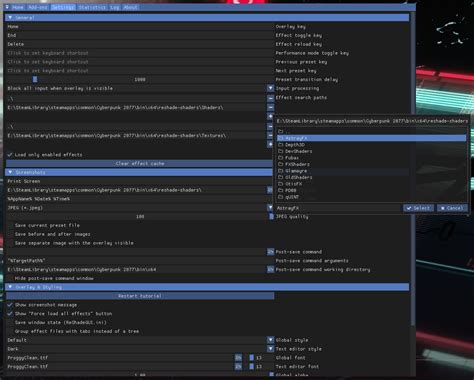Cancel the folder picker dialog
This screenshot has height=380, width=474.
(x=452, y=208)
